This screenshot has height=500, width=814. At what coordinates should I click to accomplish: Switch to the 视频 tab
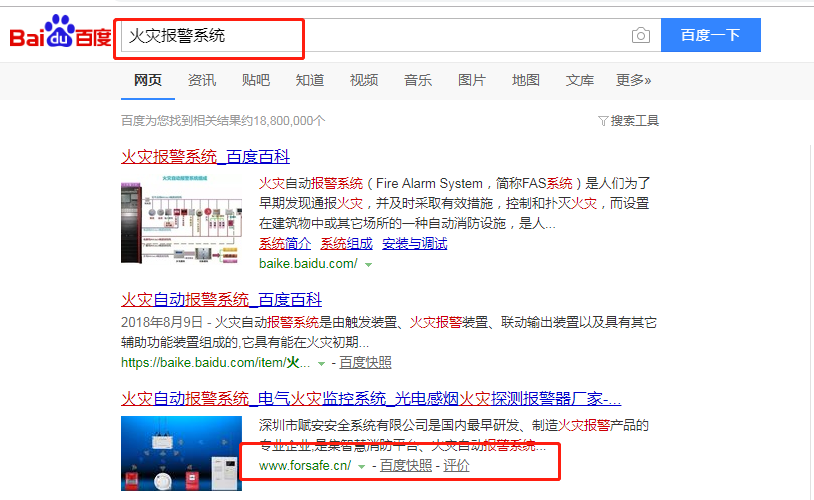point(364,80)
